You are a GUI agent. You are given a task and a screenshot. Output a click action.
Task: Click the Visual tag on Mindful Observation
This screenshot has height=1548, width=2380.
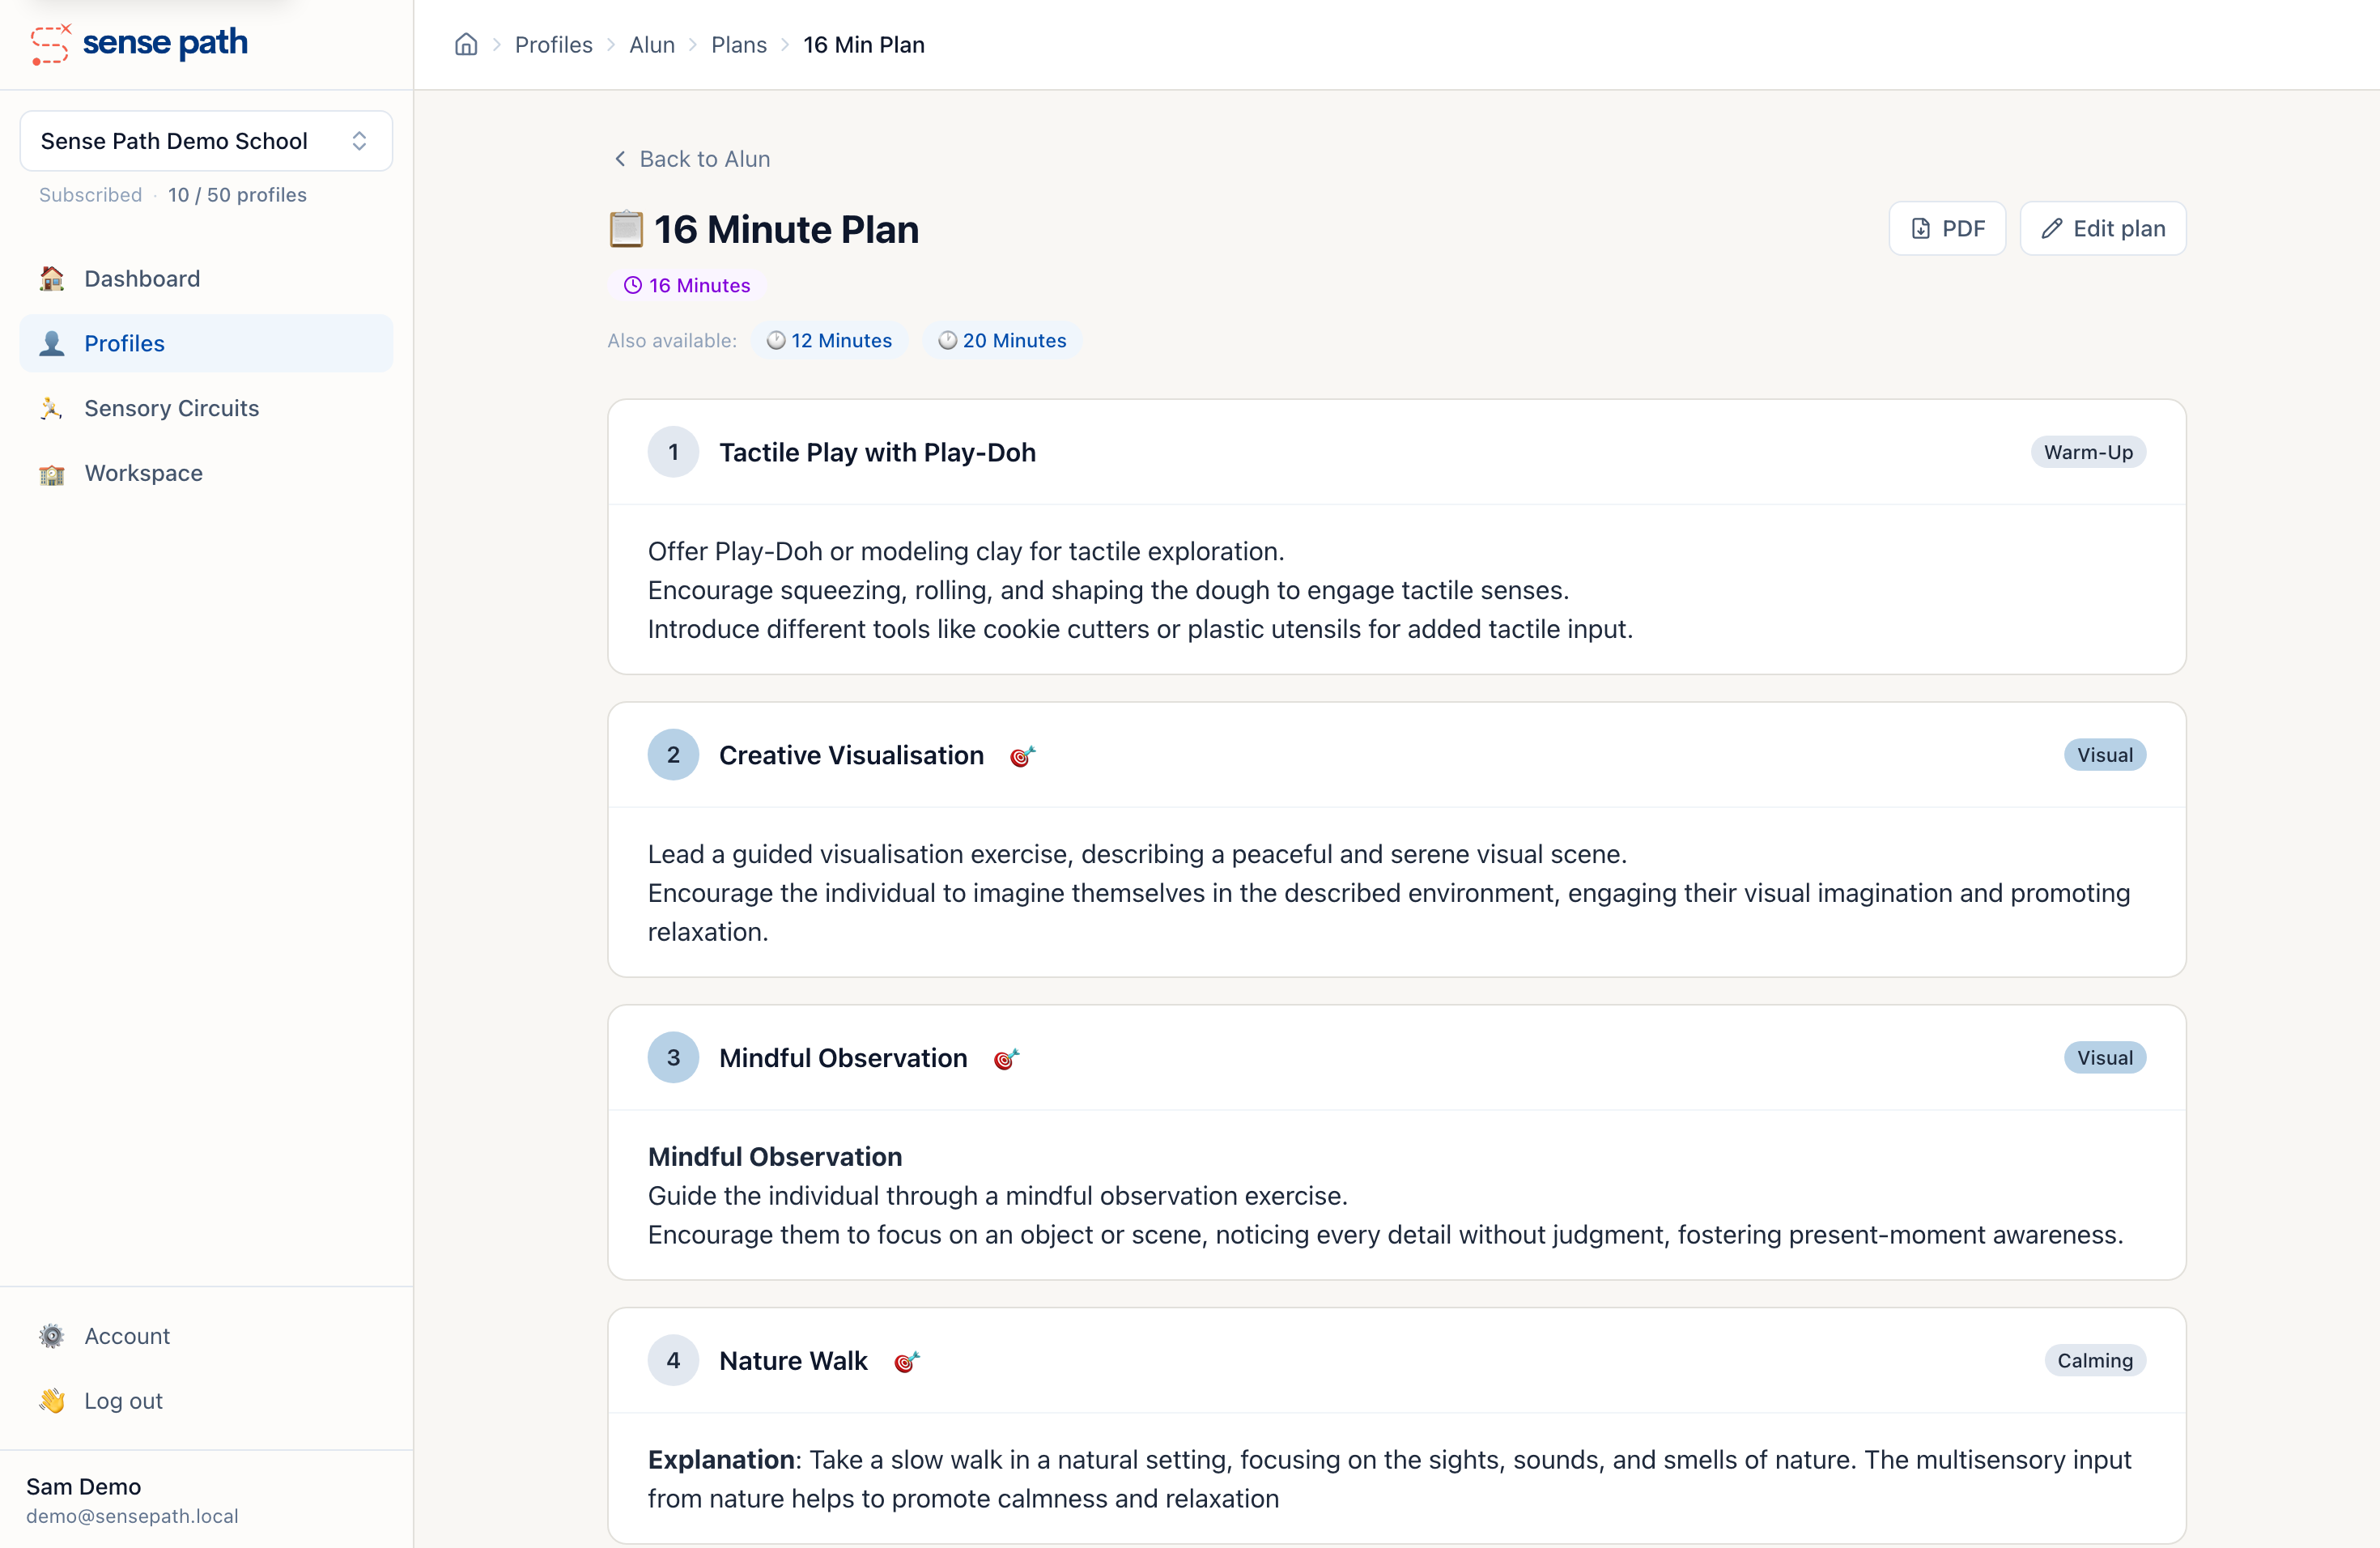(2105, 1059)
